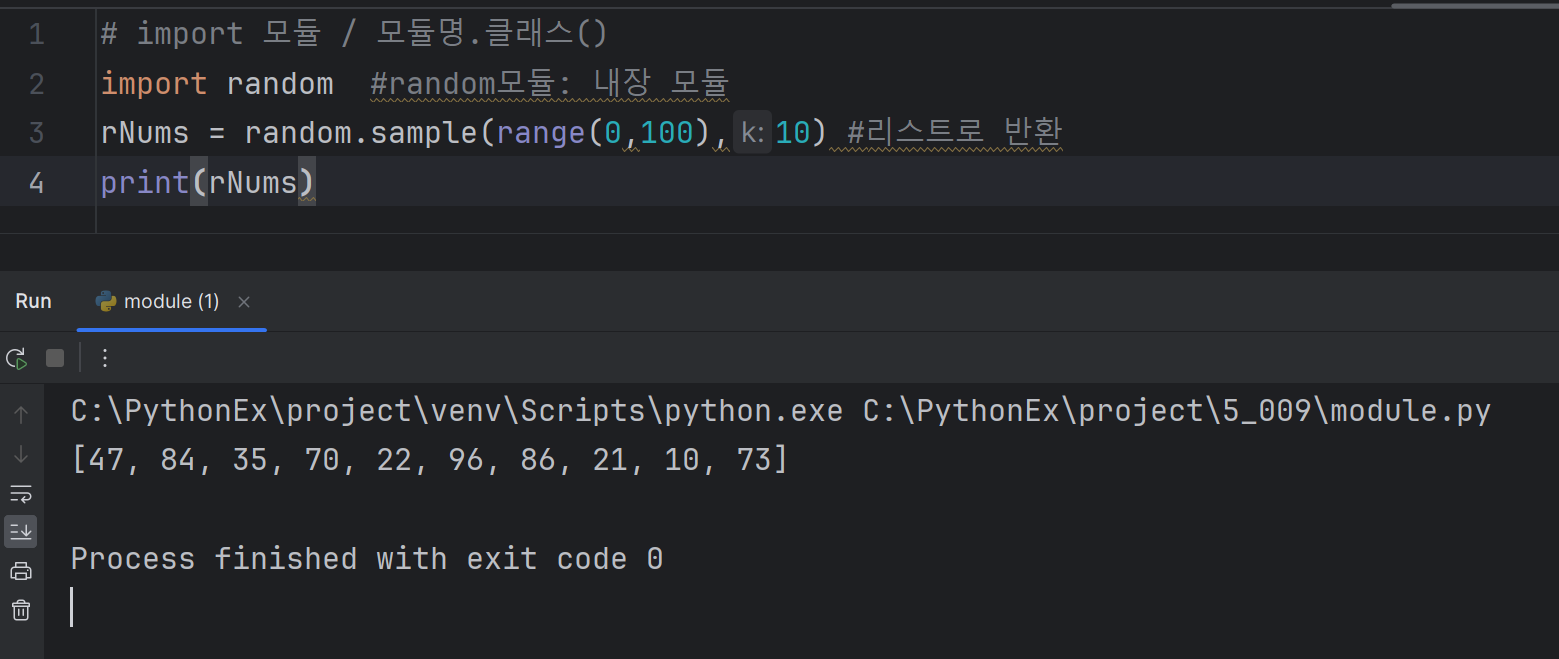This screenshot has width=1559, height=659.
Task: Click 'range' in line 3
Action: [x=541, y=133]
